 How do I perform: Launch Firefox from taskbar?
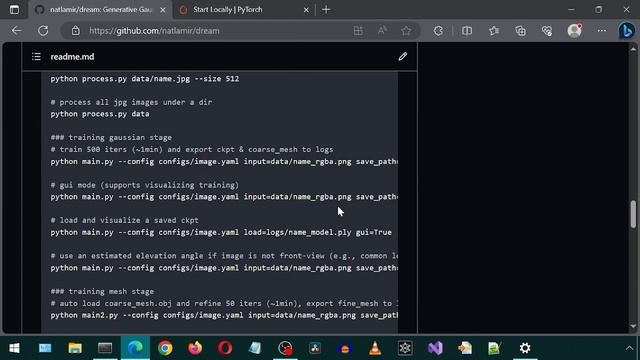(195, 348)
